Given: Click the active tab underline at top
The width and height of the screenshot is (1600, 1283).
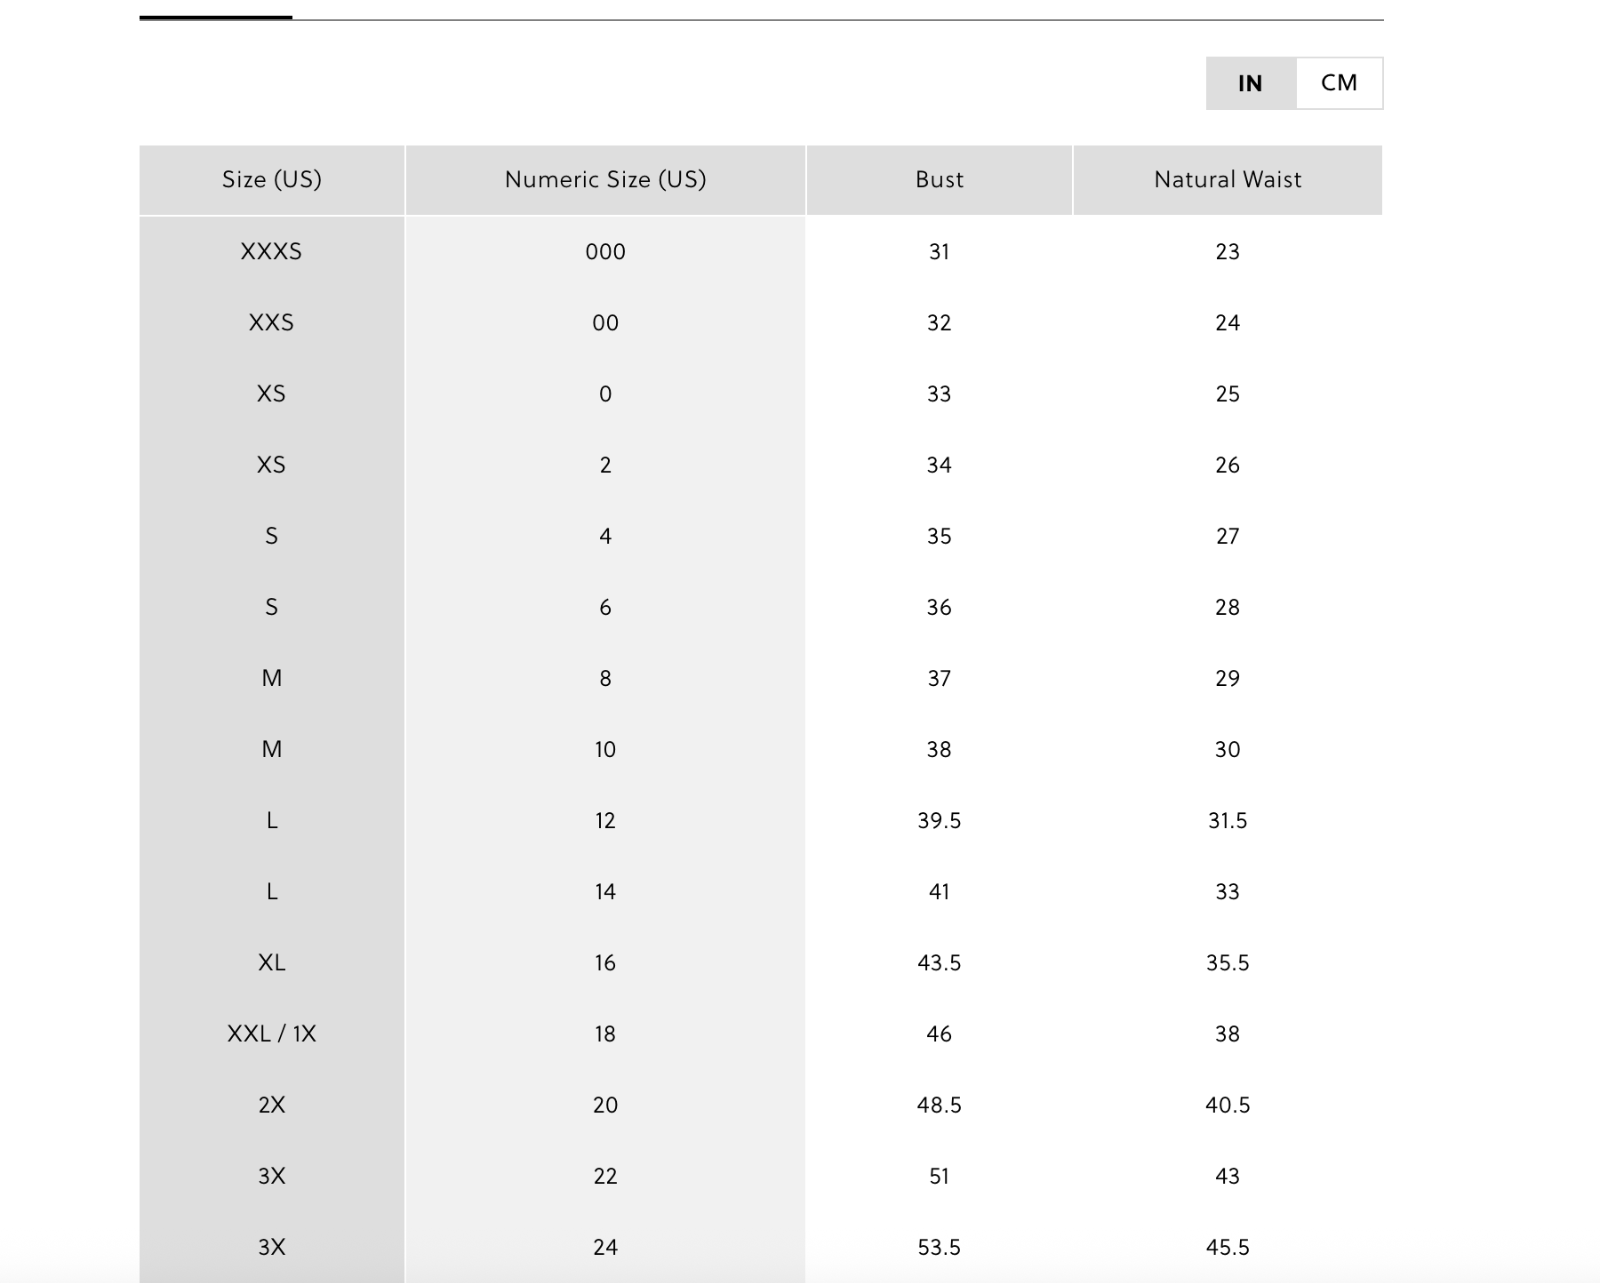Looking at the screenshot, I should click(x=216, y=17).
